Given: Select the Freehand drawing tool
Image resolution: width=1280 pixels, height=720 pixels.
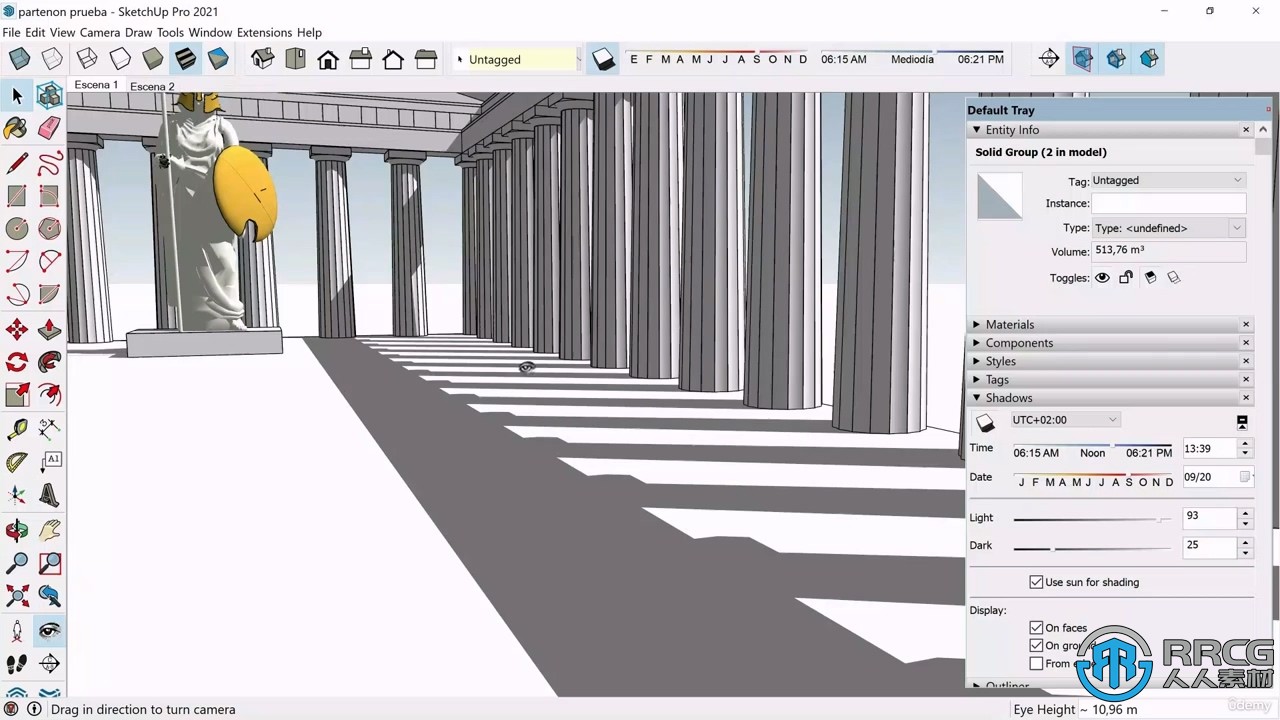Looking at the screenshot, I should (49, 163).
